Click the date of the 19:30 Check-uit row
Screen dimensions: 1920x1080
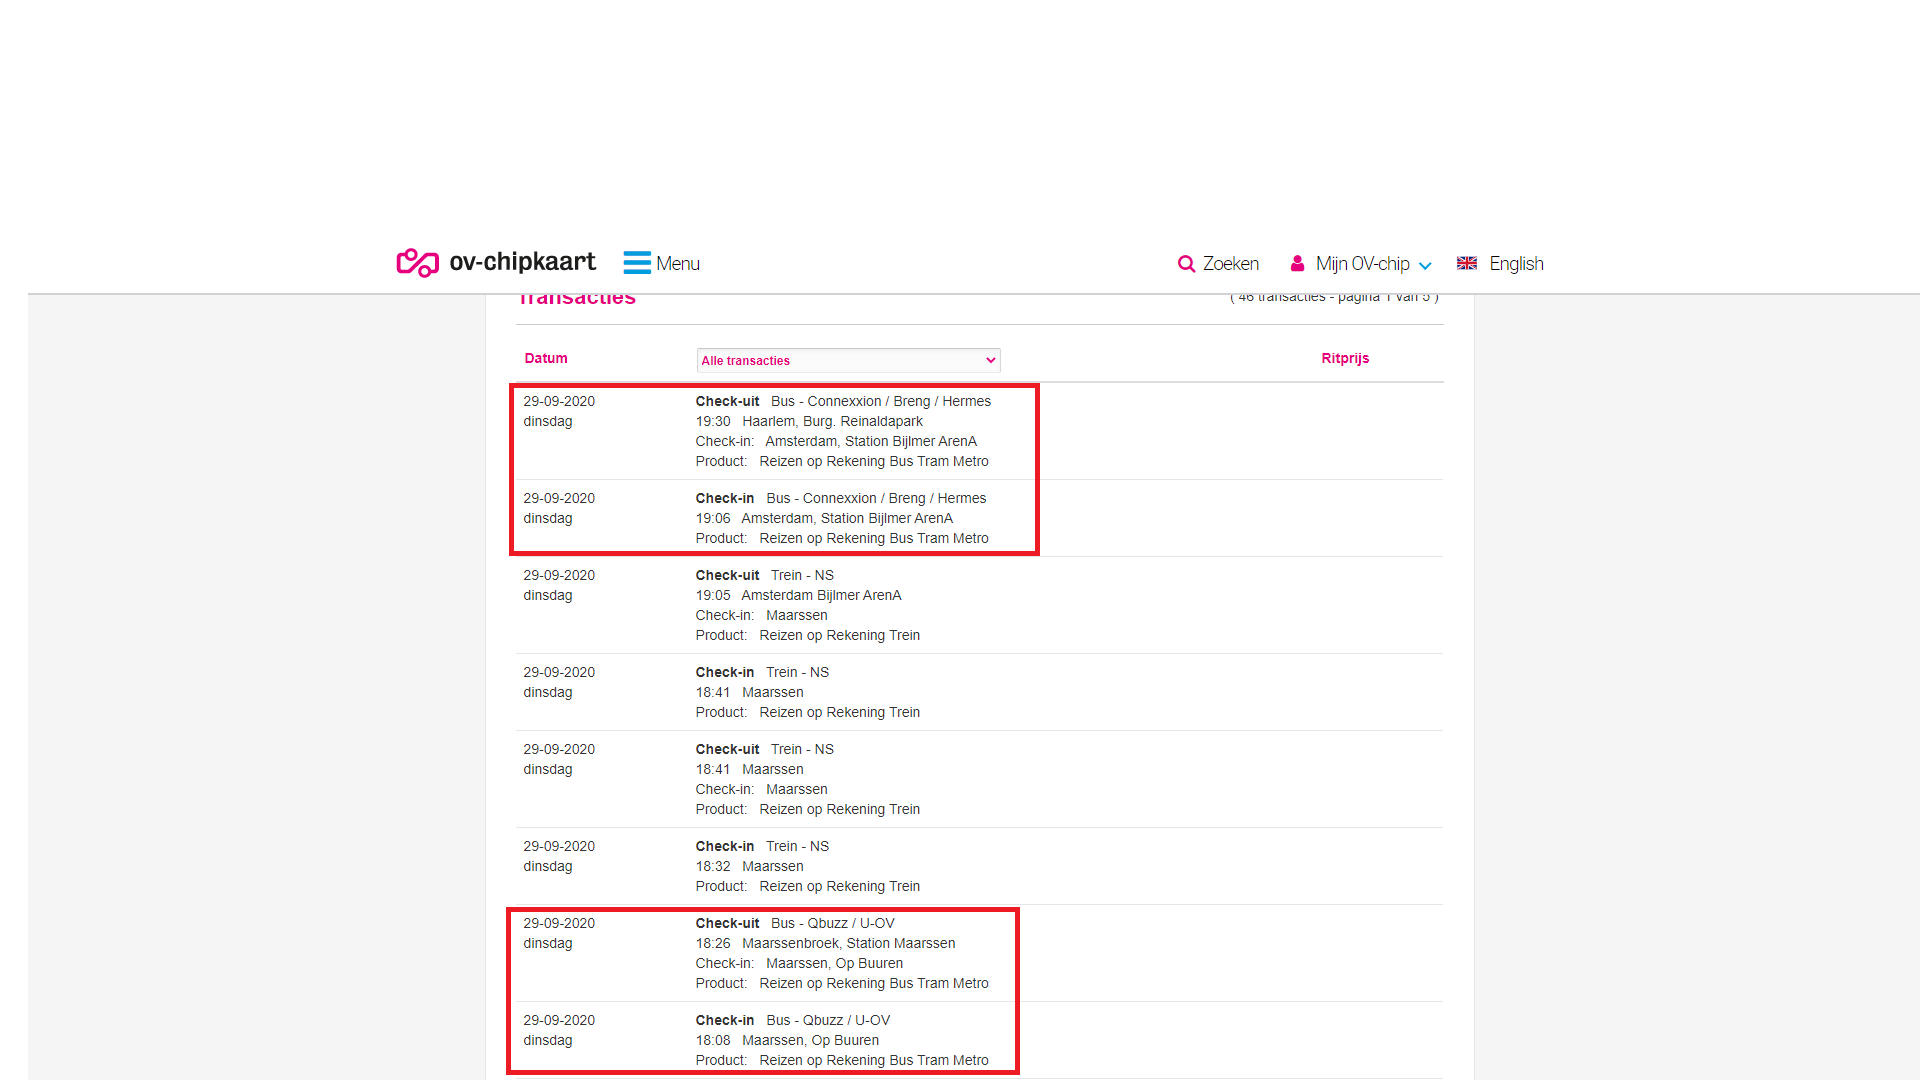559,401
